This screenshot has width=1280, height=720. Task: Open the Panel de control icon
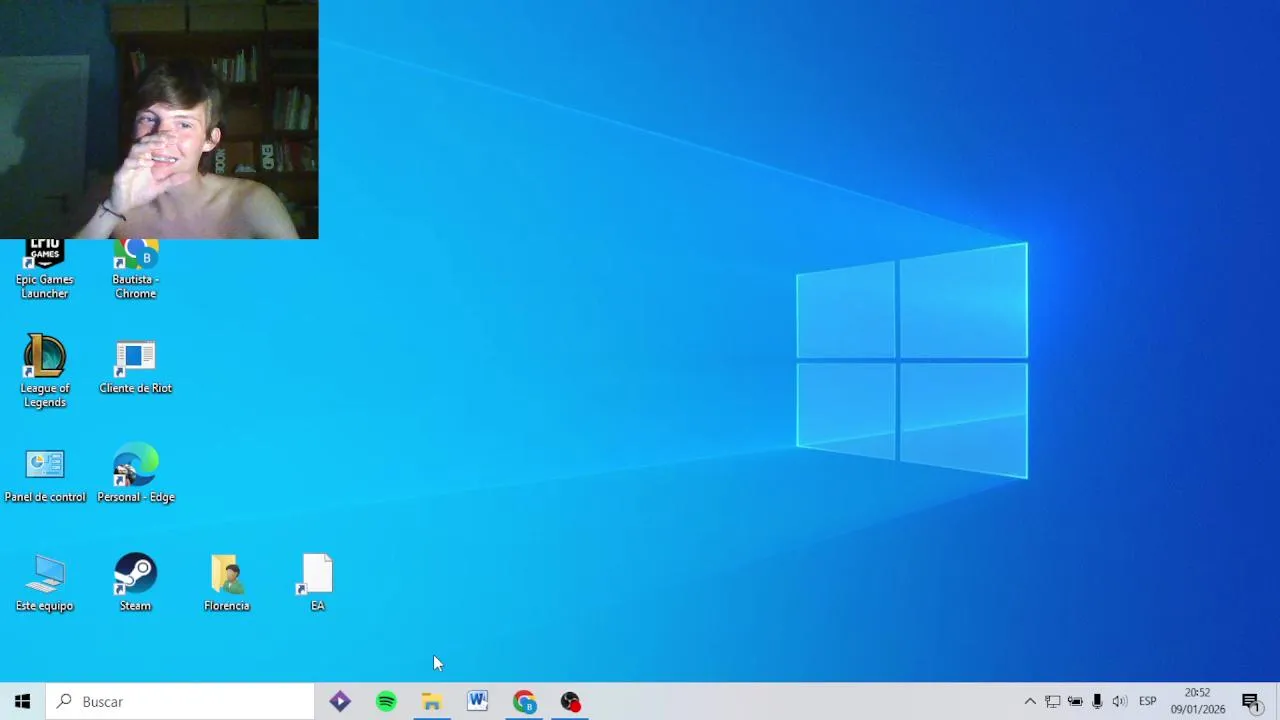pos(44,475)
